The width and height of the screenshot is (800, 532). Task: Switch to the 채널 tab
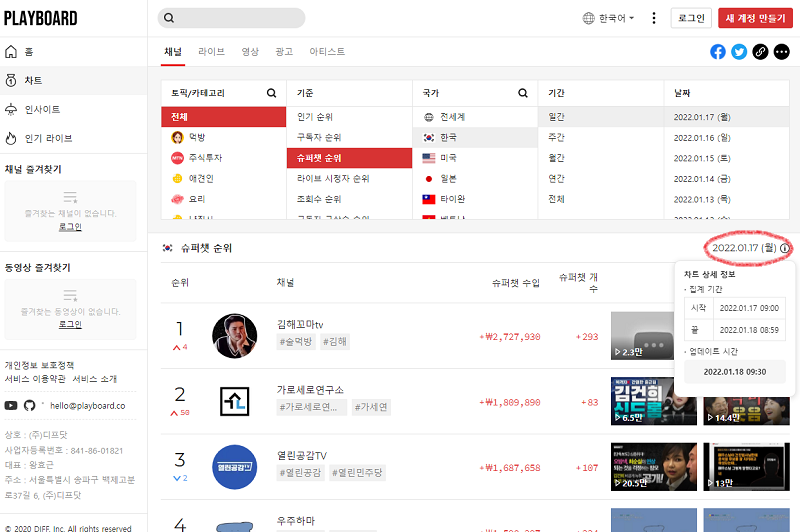click(x=173, y=52)
